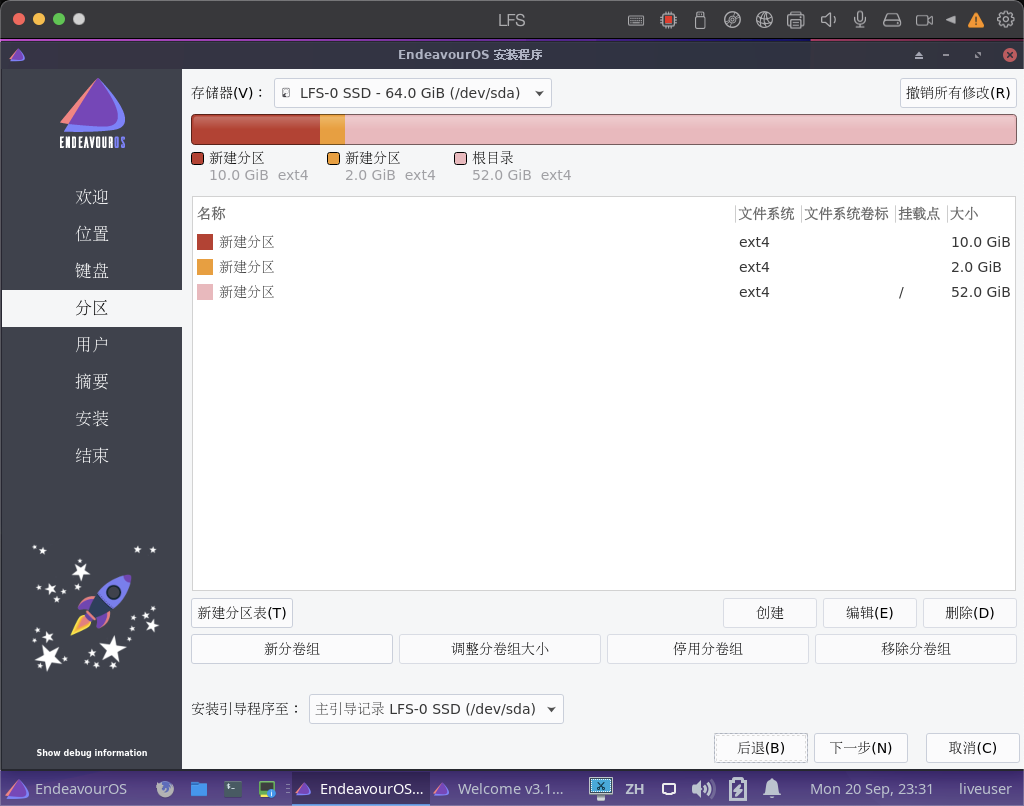Click the printer icon in VM toolbar
Image resolution: width=1024 pixels, height=806 pixels.
(795, 20)
